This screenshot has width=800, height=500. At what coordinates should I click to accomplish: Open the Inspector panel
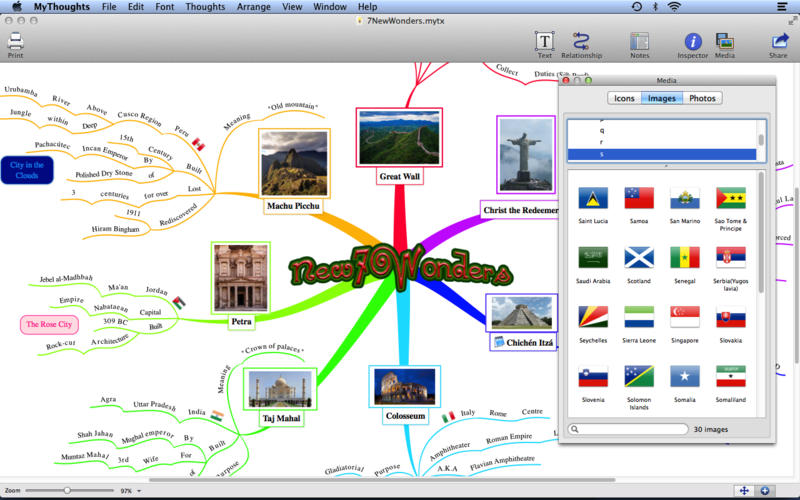(x=692, y=42)
